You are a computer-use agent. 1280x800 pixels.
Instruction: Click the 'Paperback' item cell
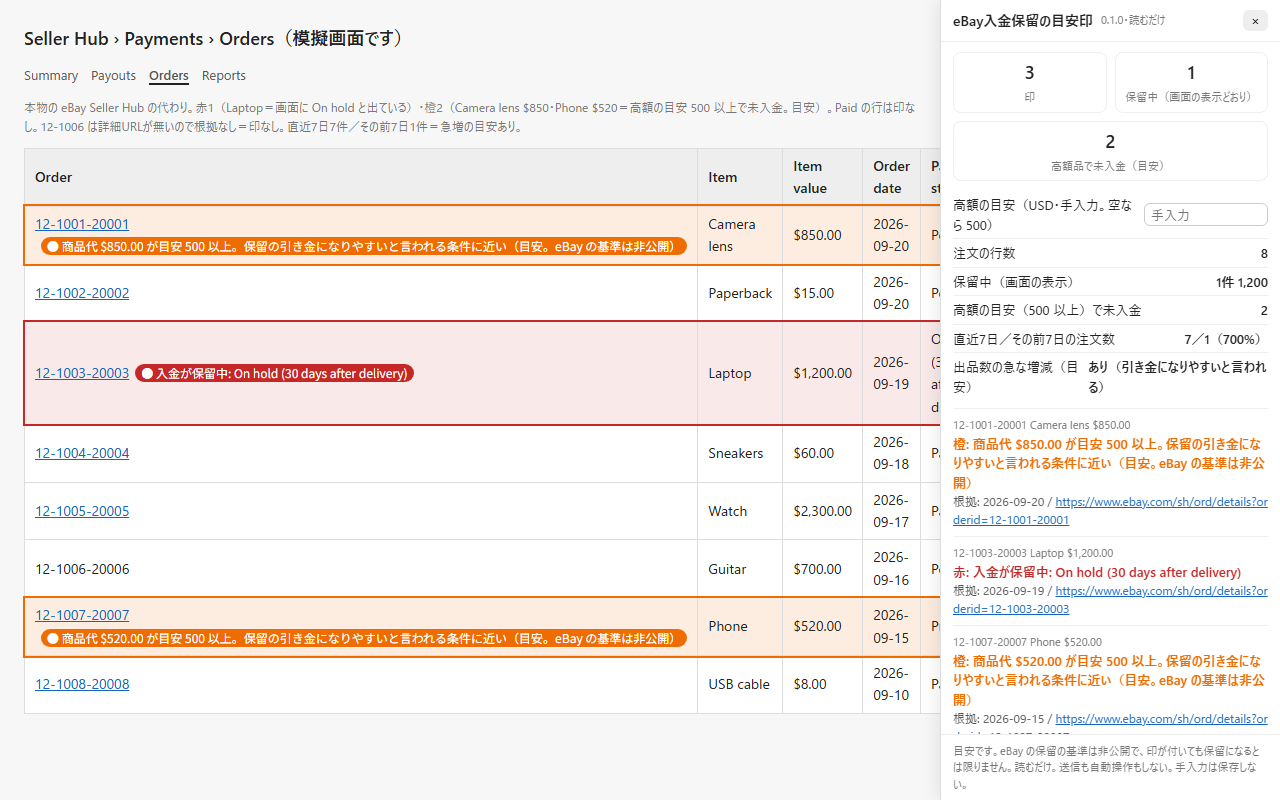pos(740,293)
